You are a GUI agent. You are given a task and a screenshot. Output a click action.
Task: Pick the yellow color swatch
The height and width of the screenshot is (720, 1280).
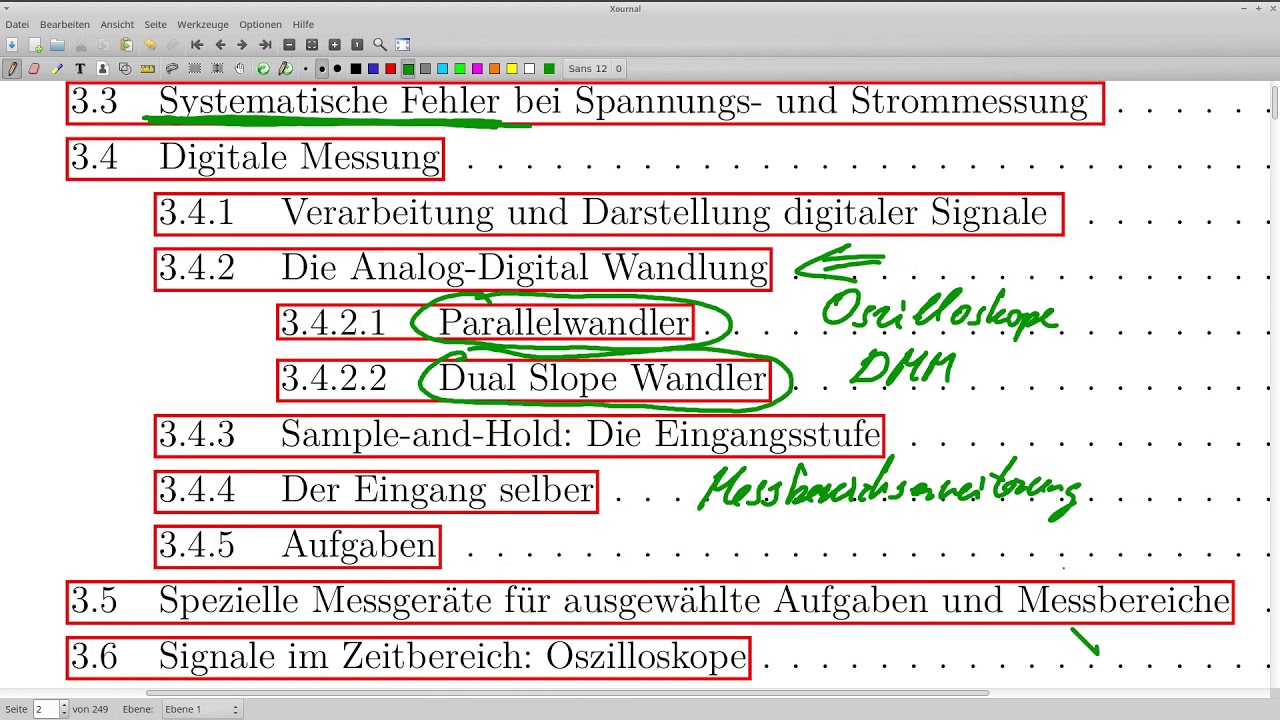[512, 69]
